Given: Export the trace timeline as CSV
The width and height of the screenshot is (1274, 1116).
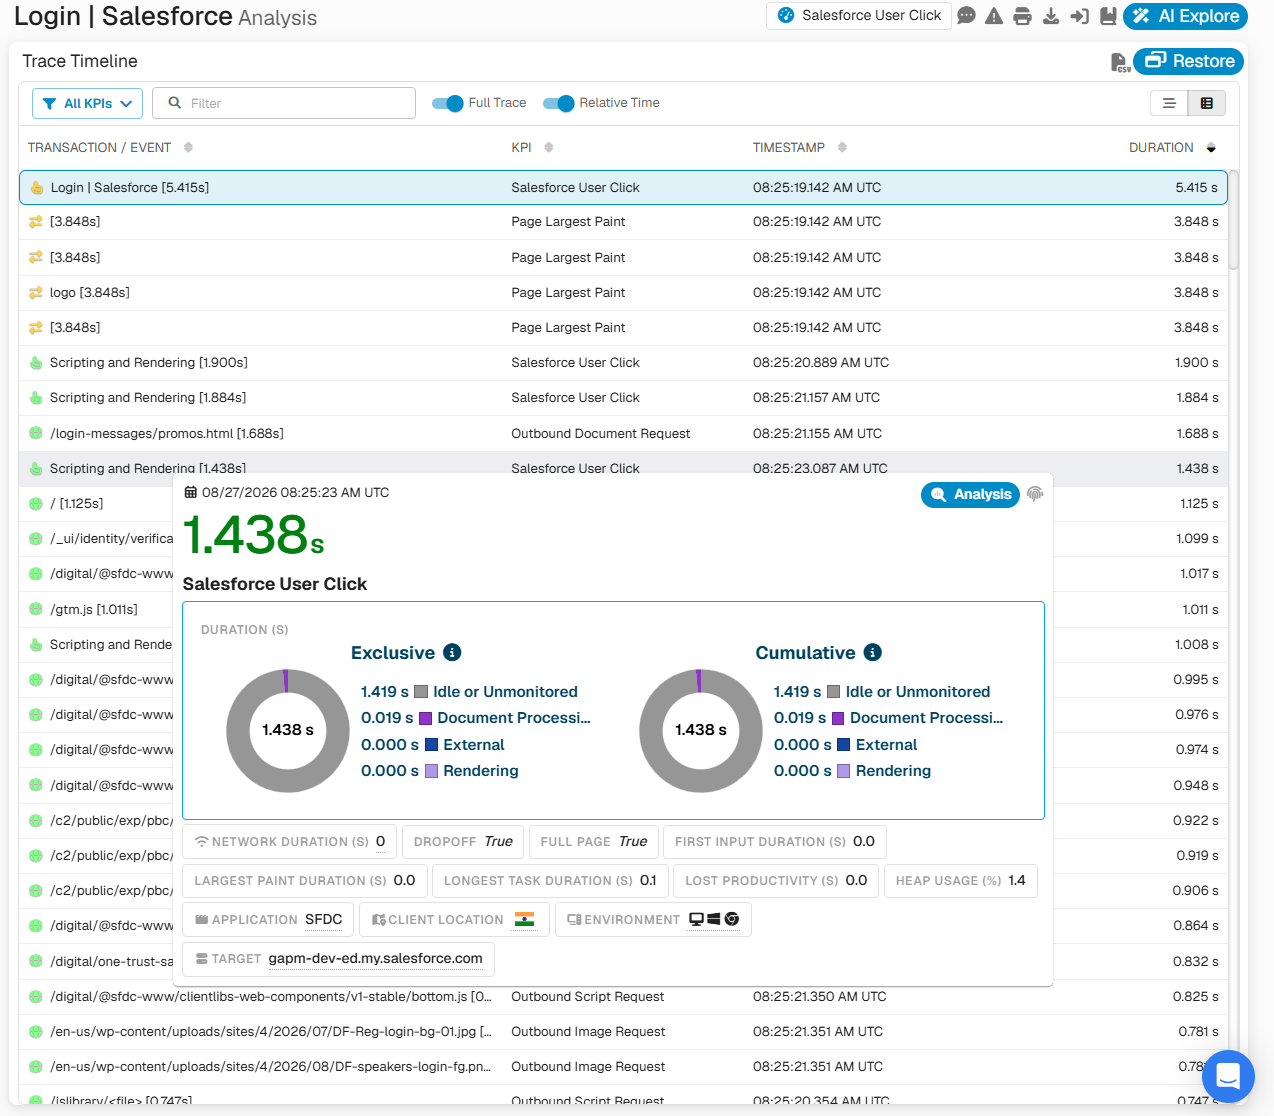Looking at the screenshot, I should [1120, 62].
